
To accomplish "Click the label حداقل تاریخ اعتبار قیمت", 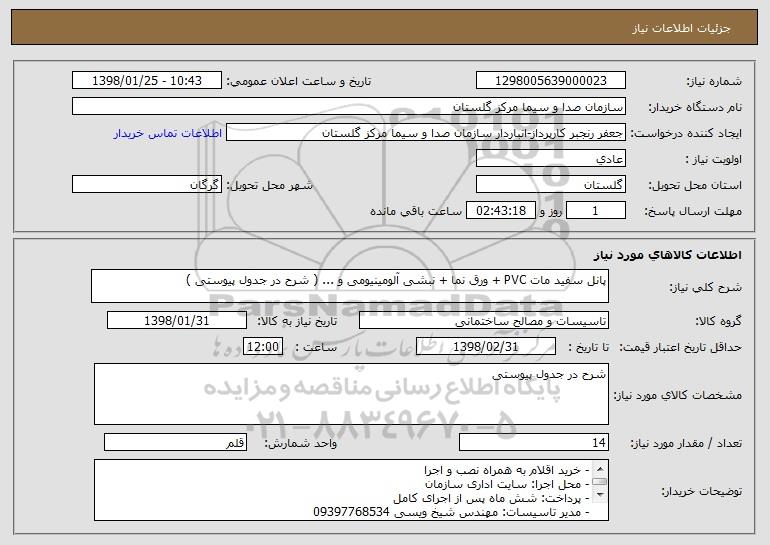I will point(681,347).
